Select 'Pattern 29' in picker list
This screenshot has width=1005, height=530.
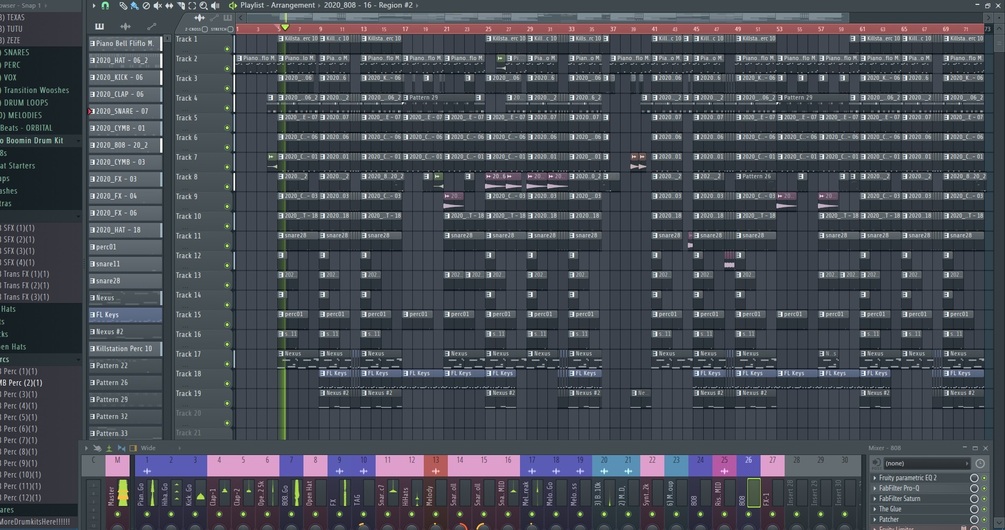(x=125, y=399)
